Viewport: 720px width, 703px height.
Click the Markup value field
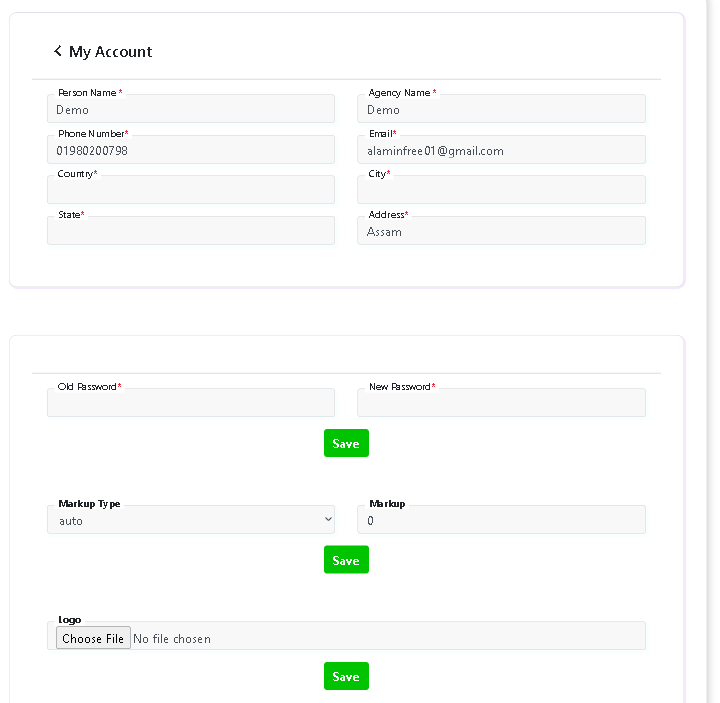coord(500,520)
